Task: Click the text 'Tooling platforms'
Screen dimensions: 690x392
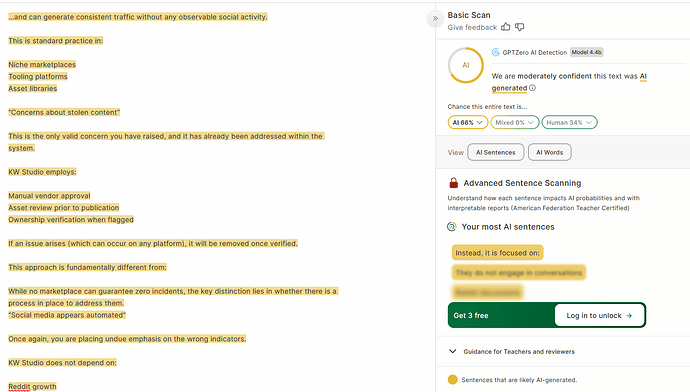Action: point(38,77)
